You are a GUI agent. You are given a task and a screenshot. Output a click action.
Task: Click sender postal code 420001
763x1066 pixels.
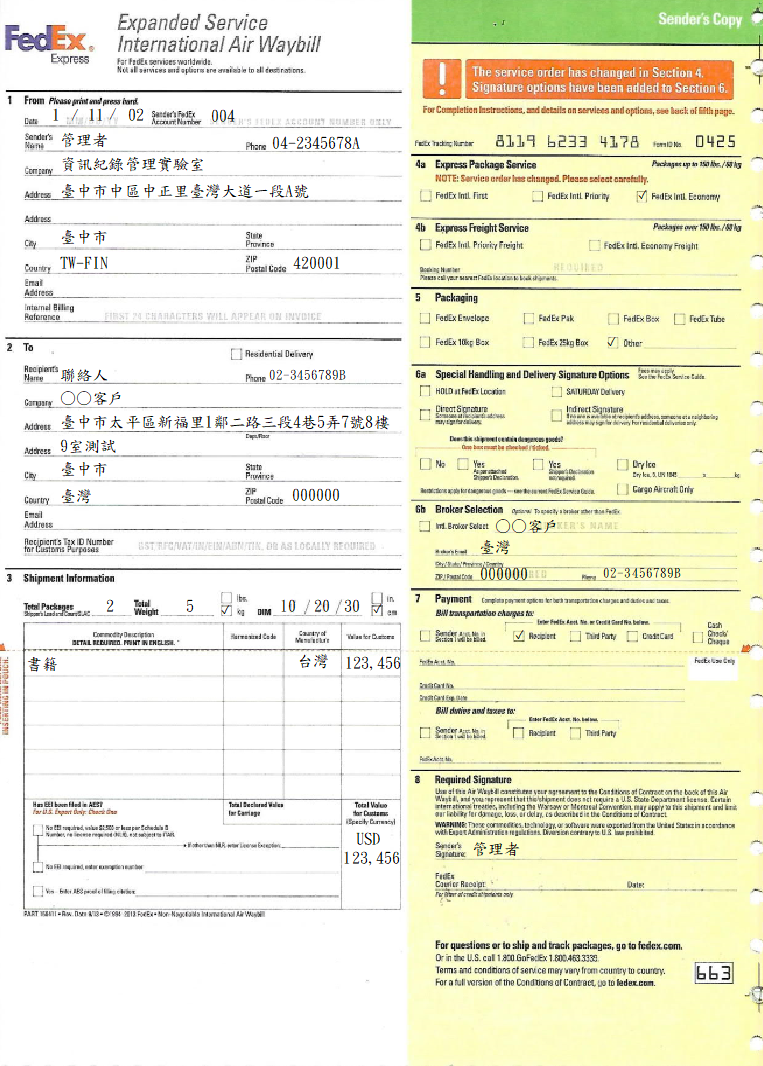click(316, 264)
